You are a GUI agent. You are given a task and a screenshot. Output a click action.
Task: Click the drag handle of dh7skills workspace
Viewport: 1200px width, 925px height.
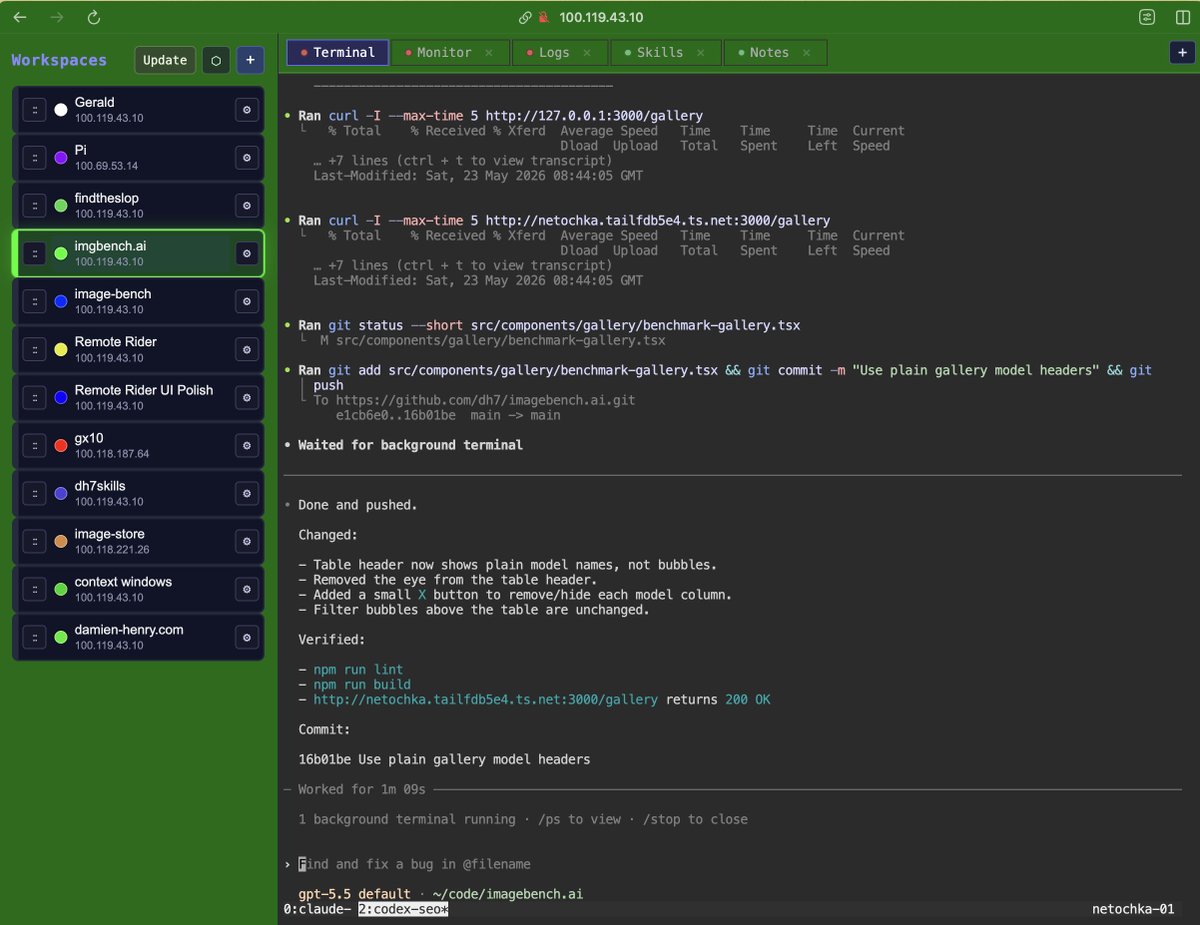[x=34, y=494]
